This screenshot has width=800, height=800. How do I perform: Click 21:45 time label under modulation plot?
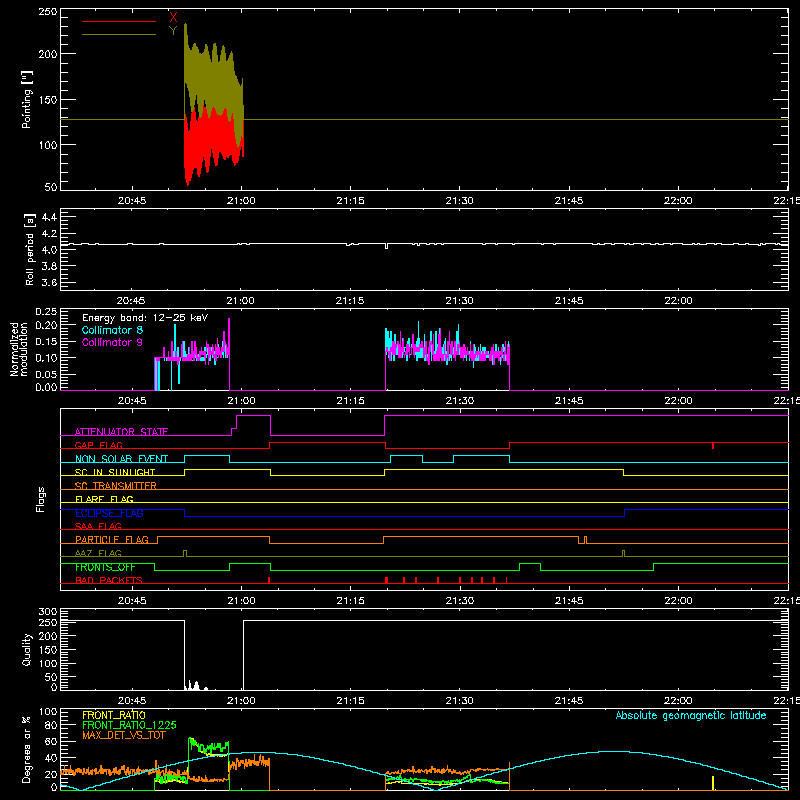point(569,401)
